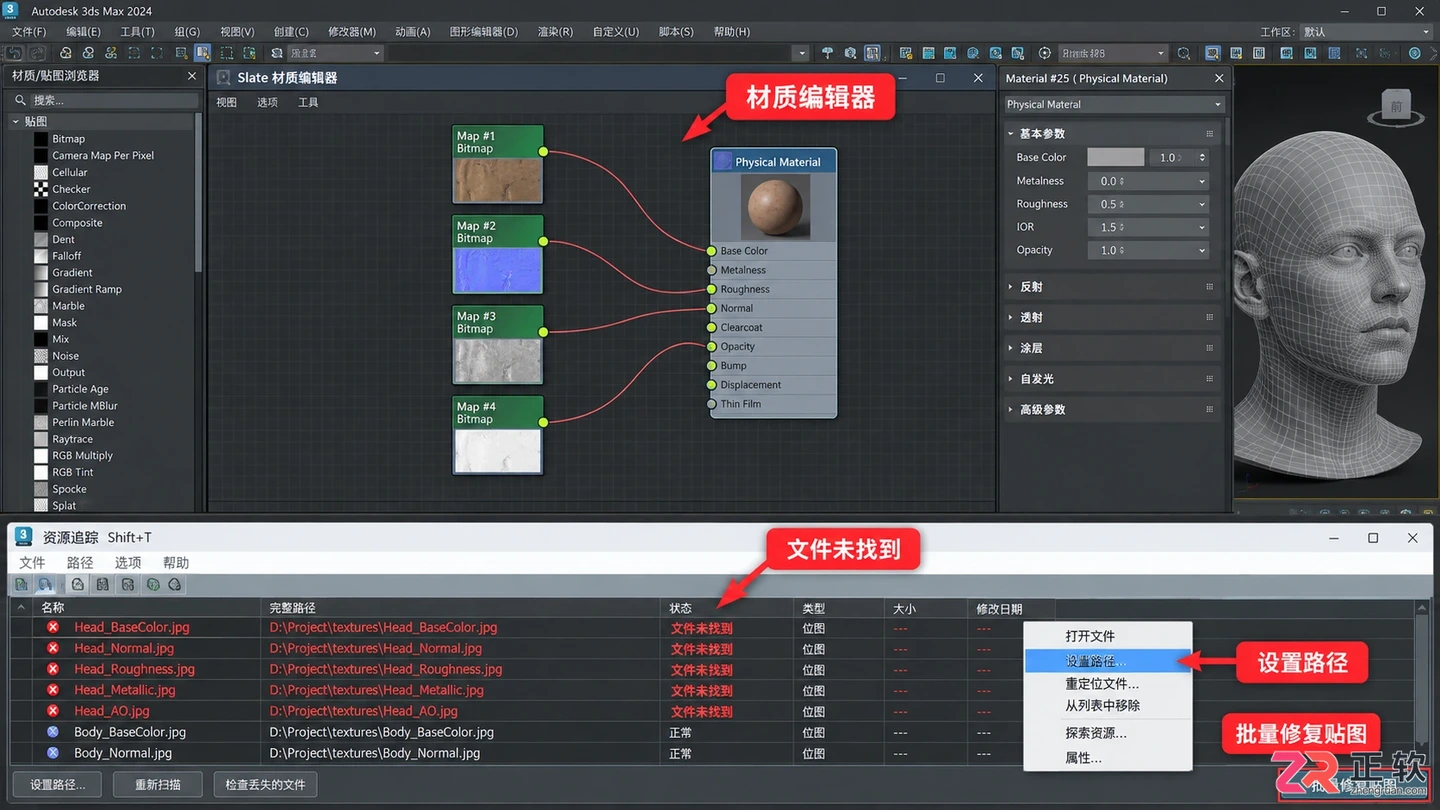Viewport: 1440px width, 810px height.
Task: Open the 修改器(M) main menu
Action: [352, 32]
